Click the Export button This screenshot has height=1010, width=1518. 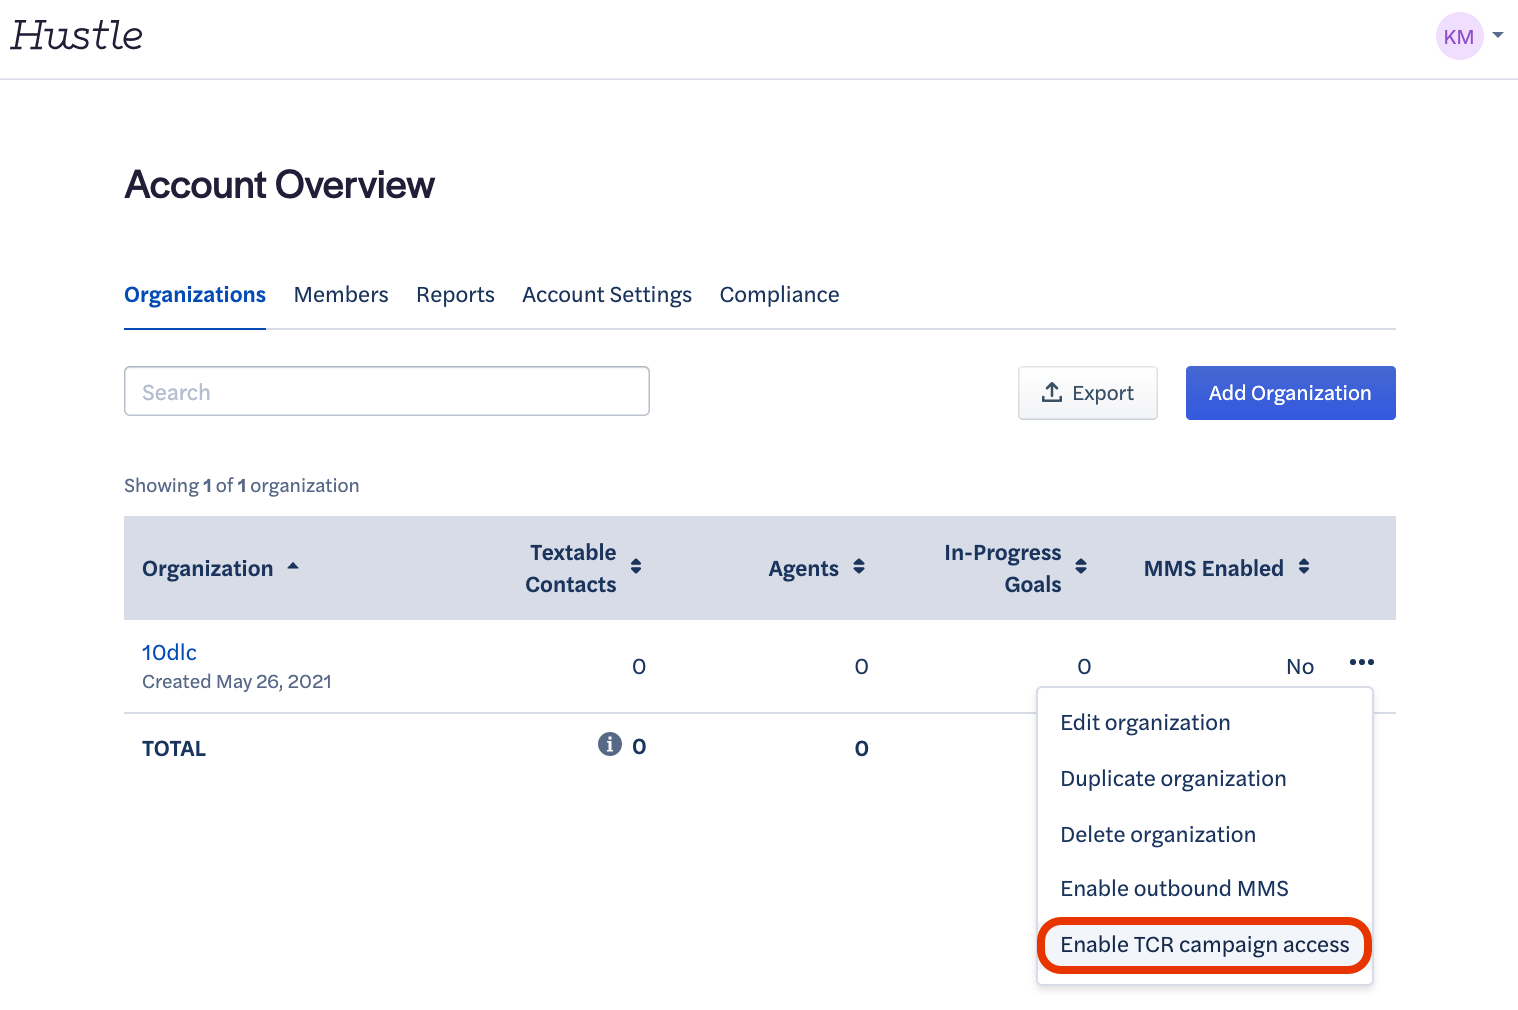coord(1087,393)
